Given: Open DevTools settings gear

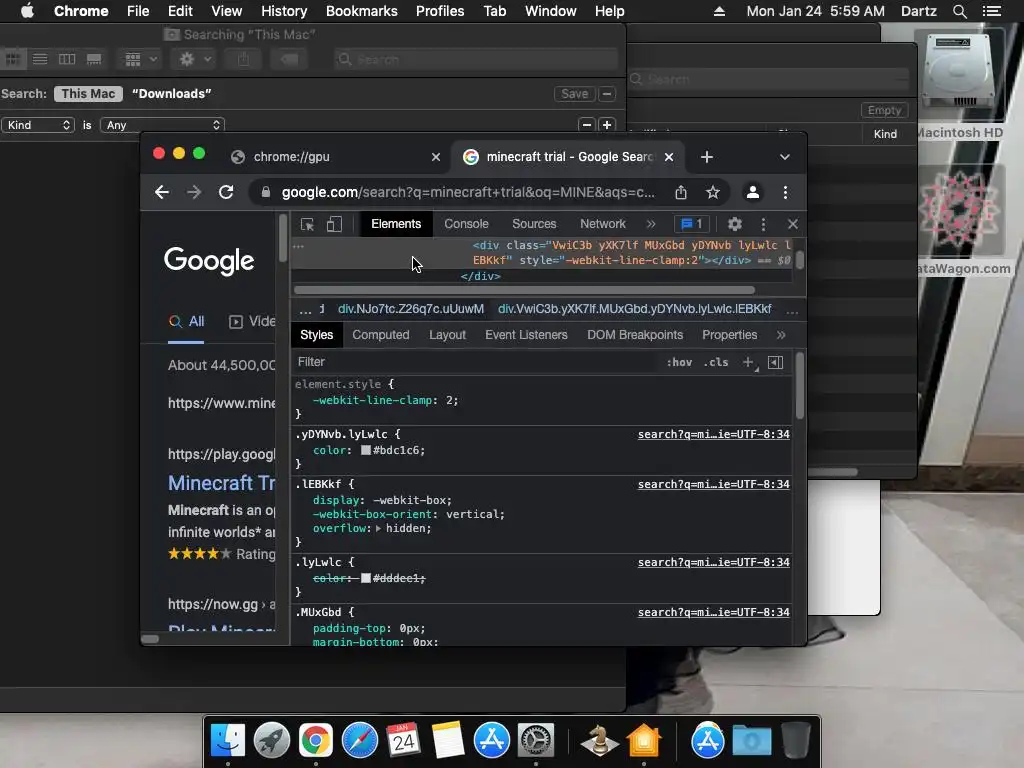Looking at the screenshot, I should (x=735, y=224).
